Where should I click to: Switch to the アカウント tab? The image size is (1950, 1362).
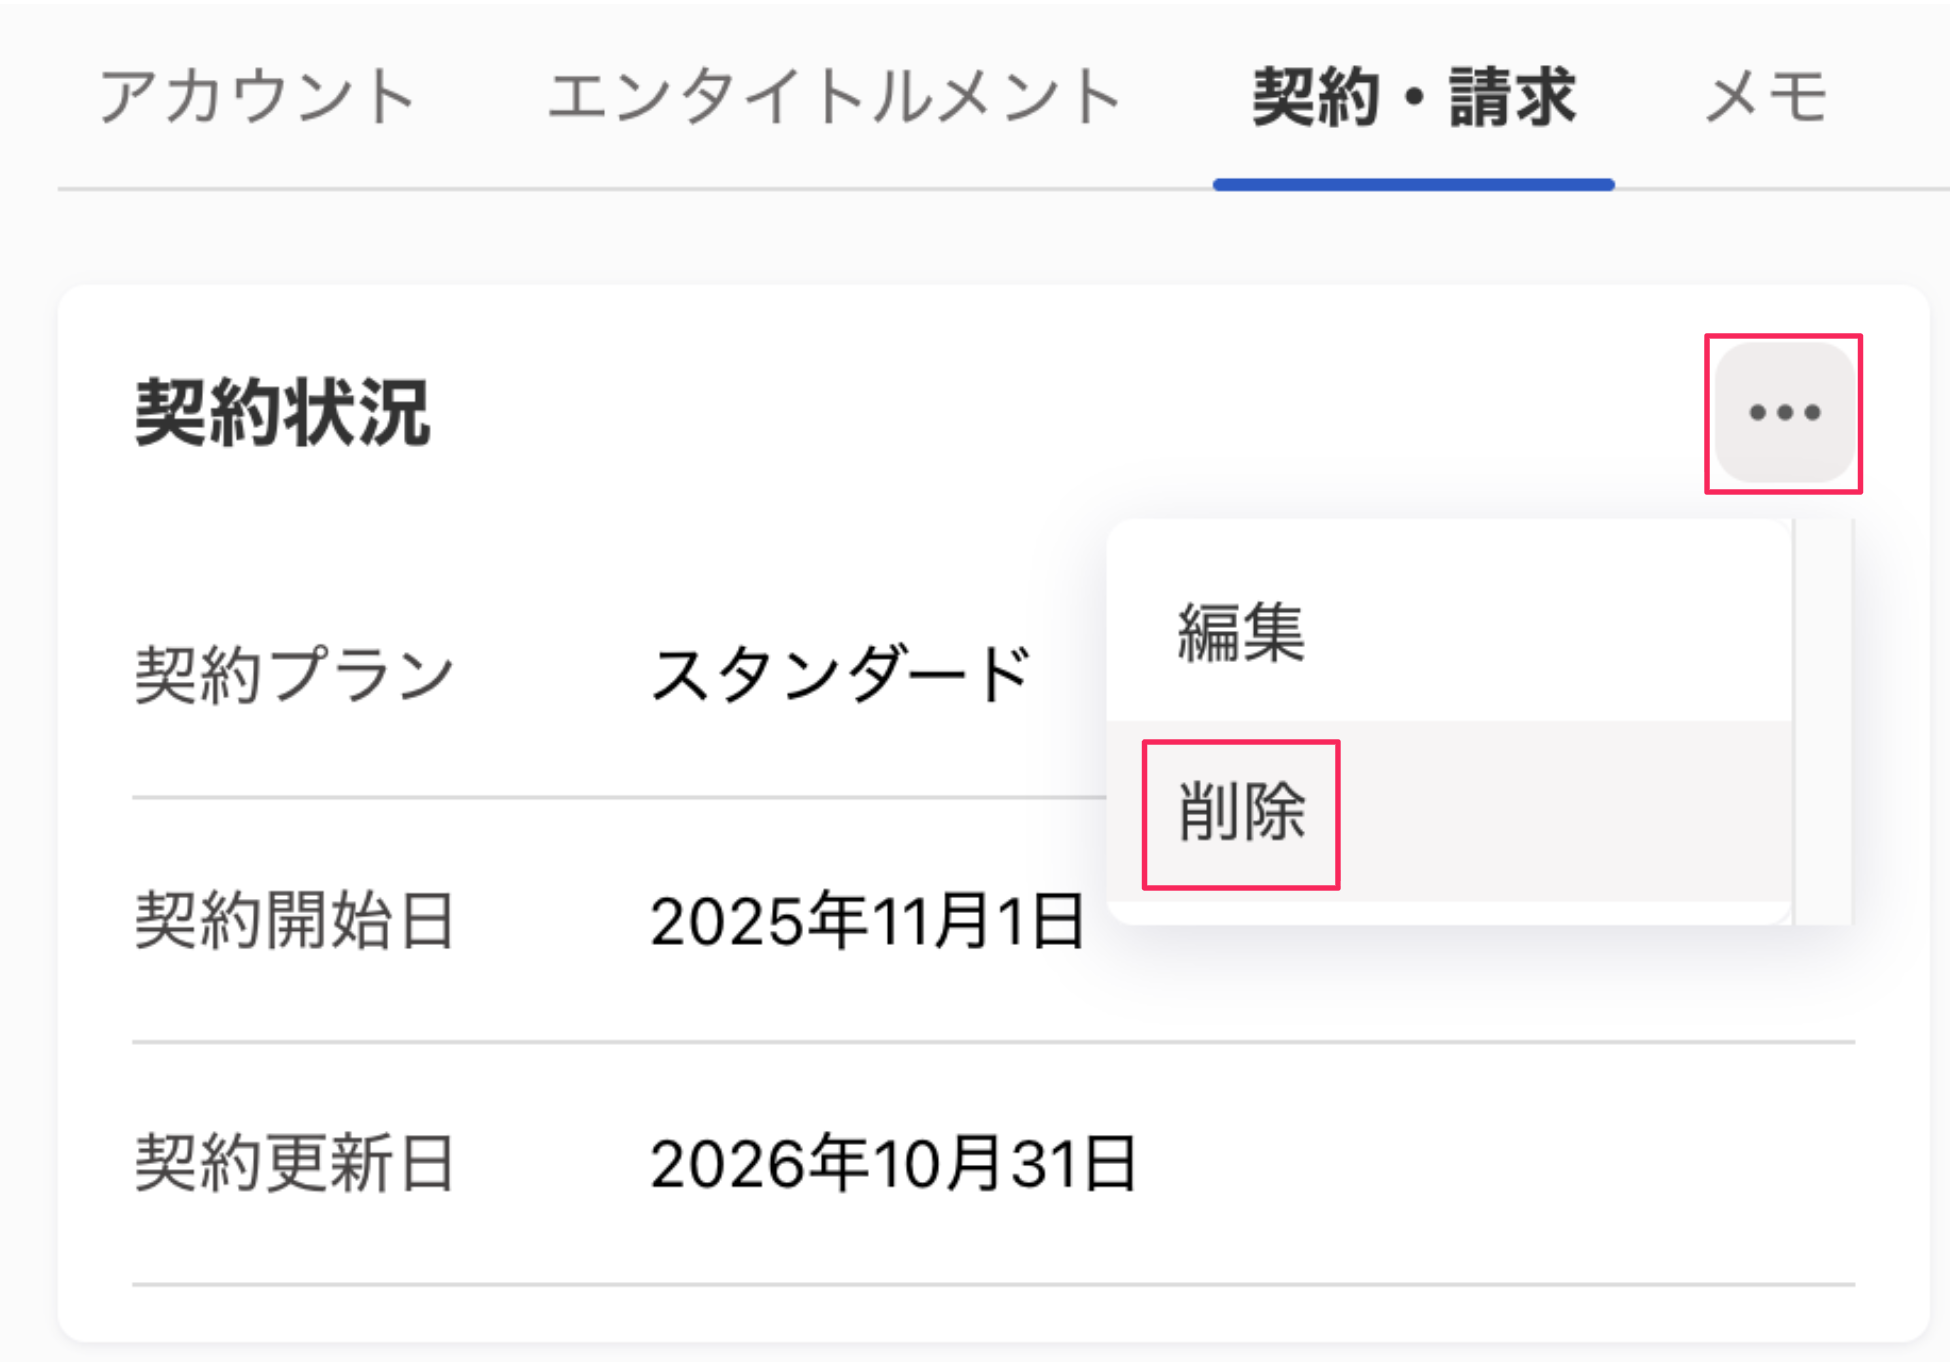click(257, 97)
